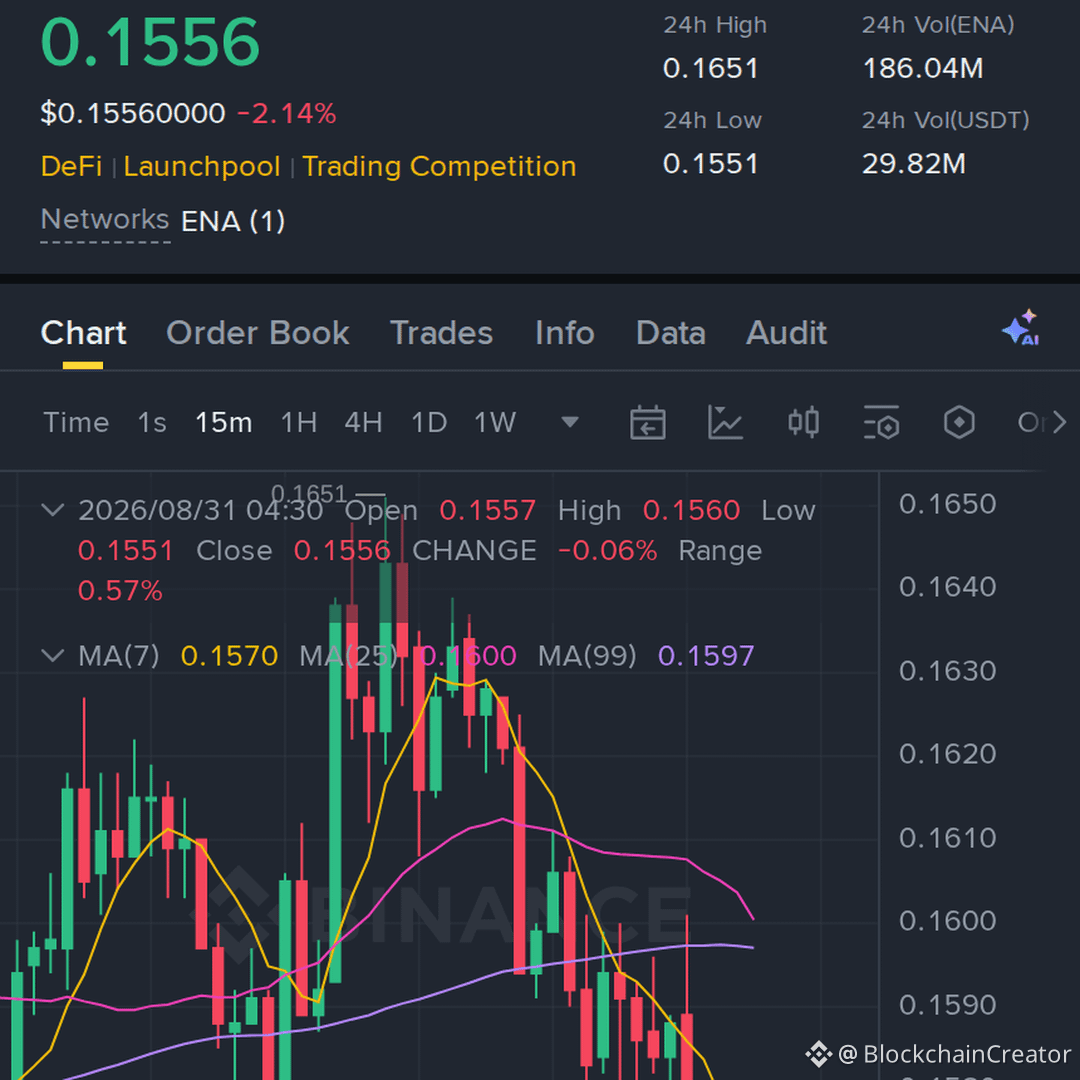The width and height of the screenshot is (1080, 1080).
Task: Open the line chart indicators icon
Action: [725, 422]
